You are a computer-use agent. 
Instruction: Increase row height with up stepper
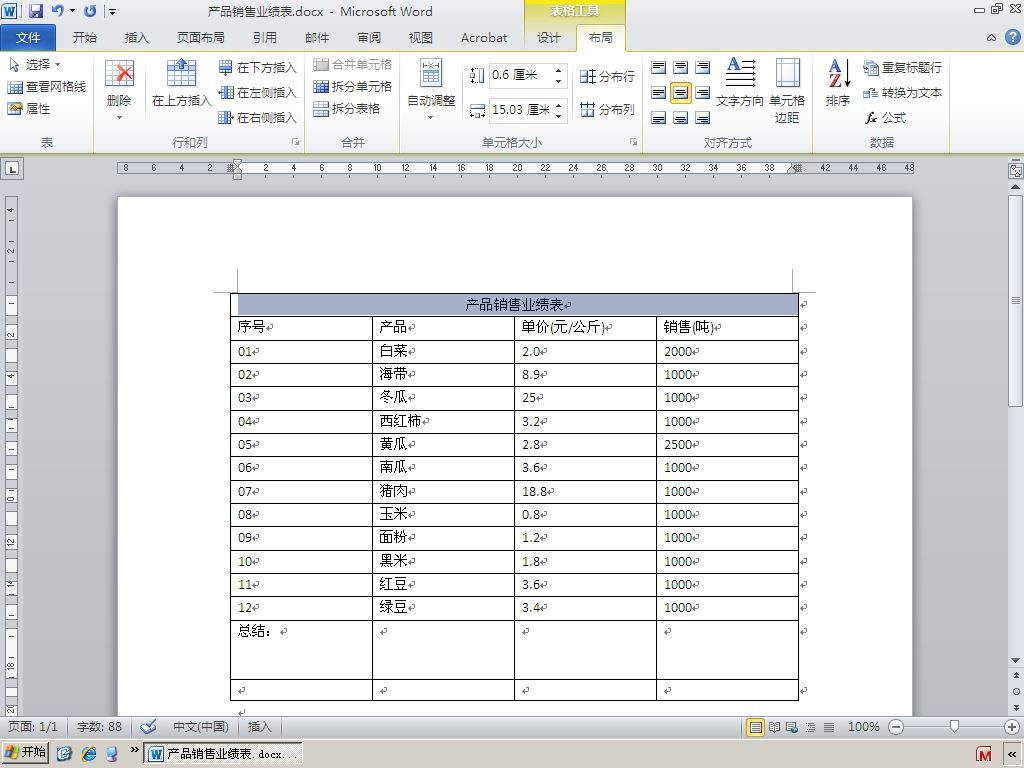(x=559, y=71)
